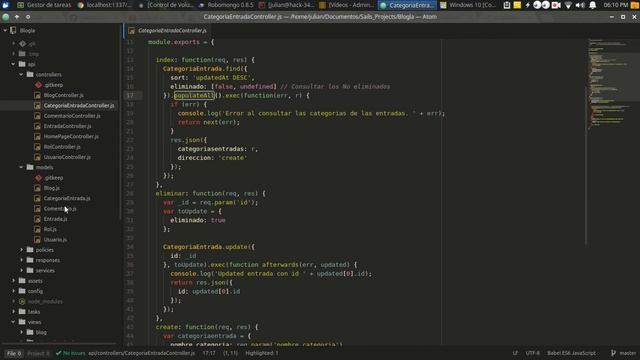Collapse the Blogla project root
This screenshot has height=360, width=640.
tap(5, 30)
